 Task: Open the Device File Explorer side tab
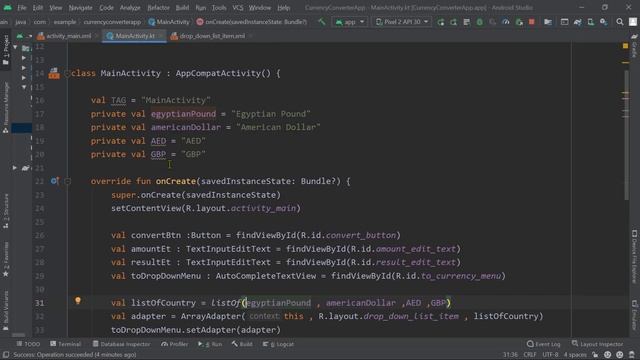click(634, 257)
